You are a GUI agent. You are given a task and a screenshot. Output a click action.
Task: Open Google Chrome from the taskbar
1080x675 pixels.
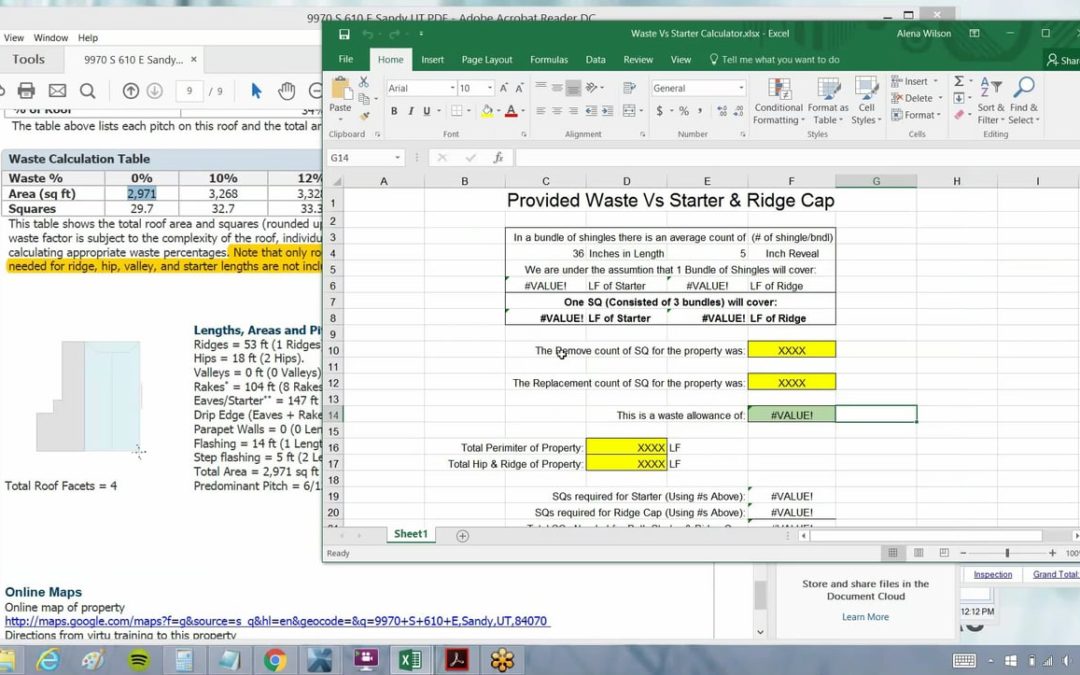tap(275, 660)
